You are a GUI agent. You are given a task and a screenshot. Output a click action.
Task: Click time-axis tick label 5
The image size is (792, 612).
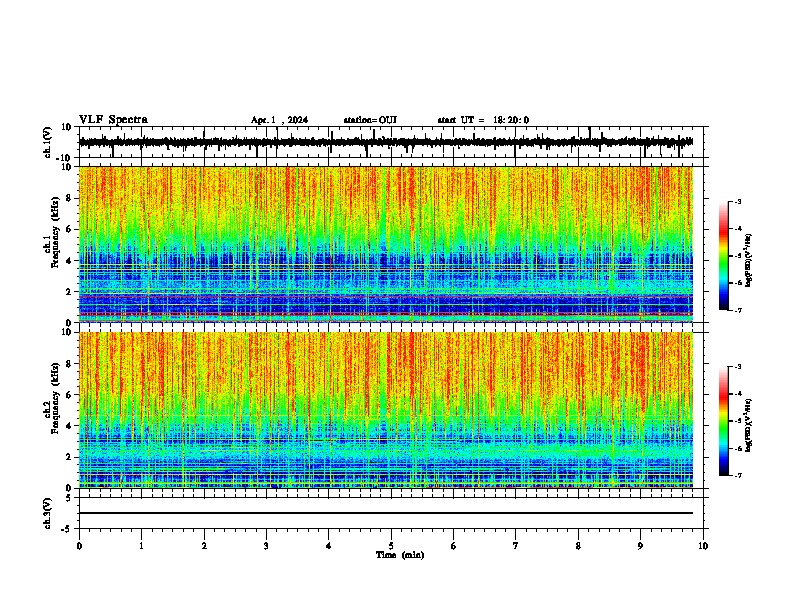tap(391, 546)
